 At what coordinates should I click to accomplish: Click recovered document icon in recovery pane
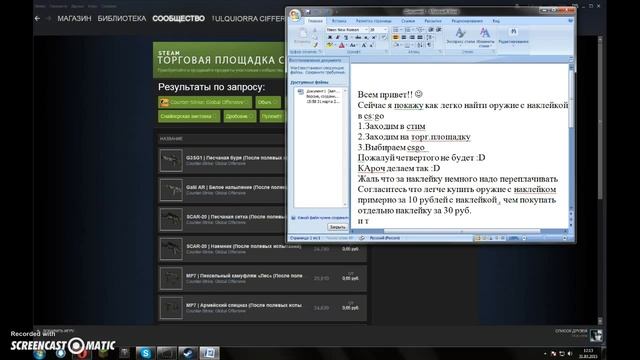click(301, 92)
